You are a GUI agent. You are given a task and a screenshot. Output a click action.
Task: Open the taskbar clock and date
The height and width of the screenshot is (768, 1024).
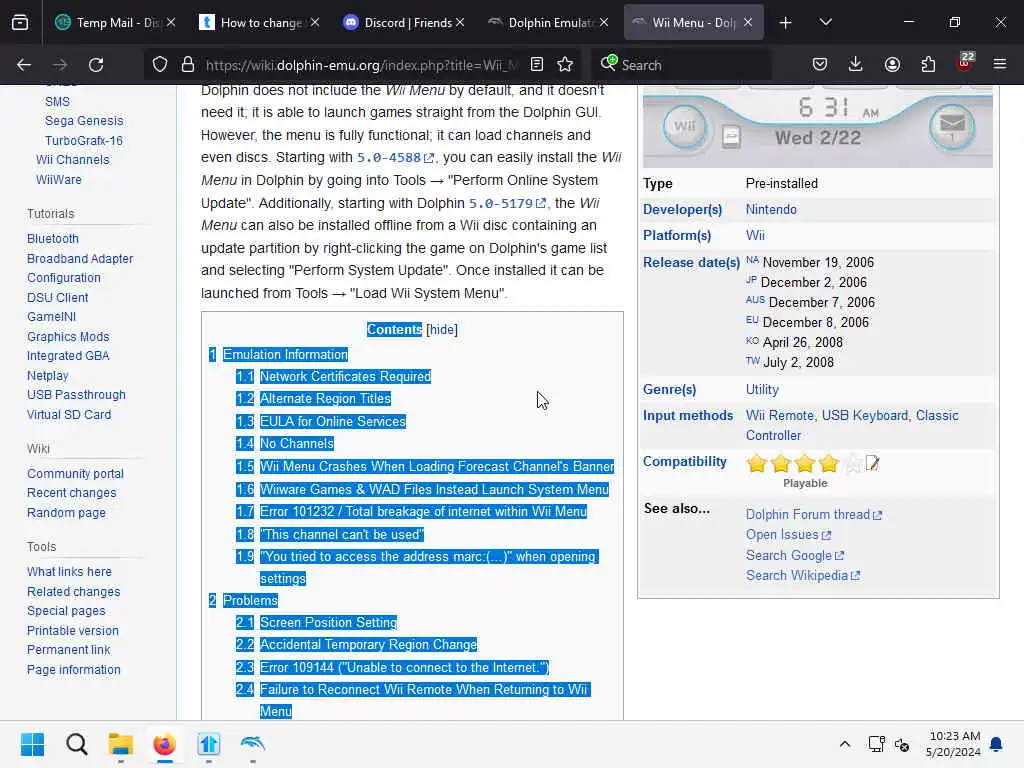[953, 744]
